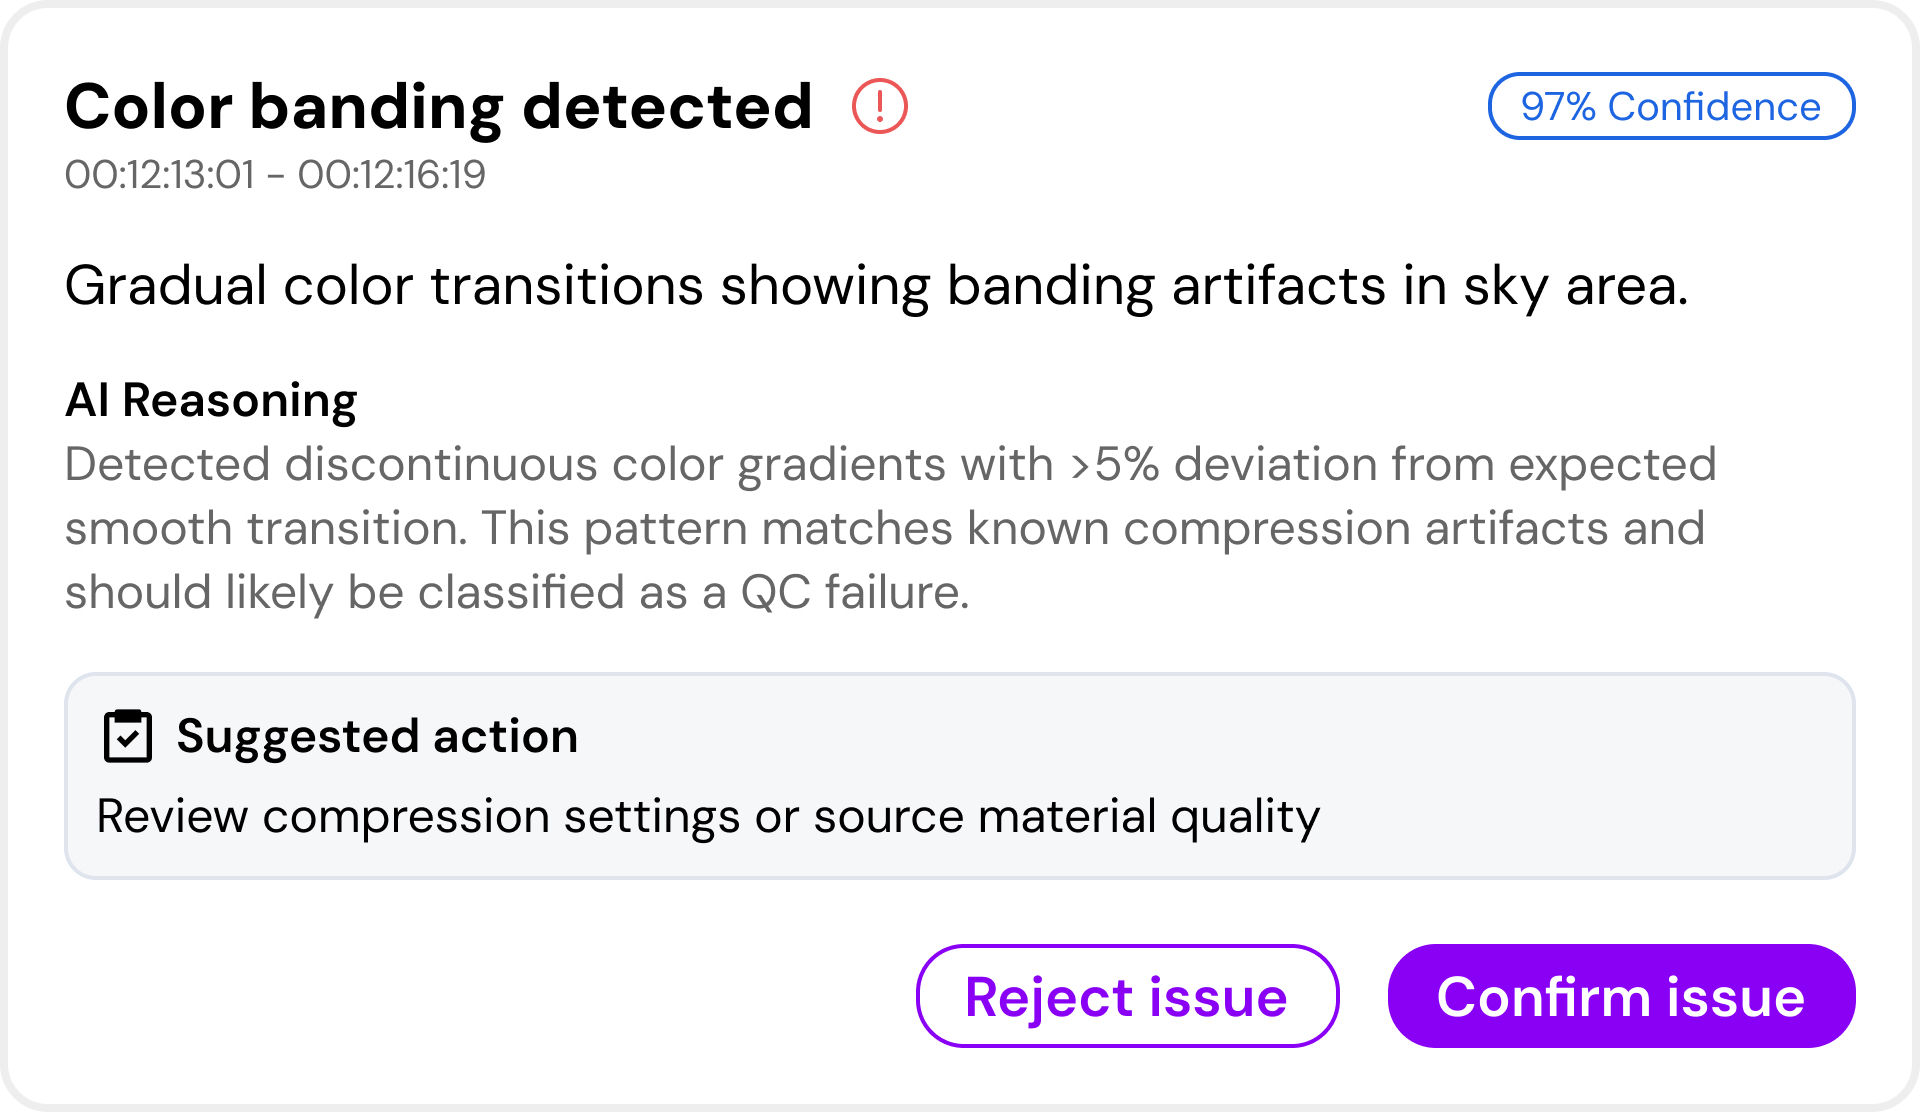
Task: Click the Confirm issue button
Action: (x=1621, y=996)
